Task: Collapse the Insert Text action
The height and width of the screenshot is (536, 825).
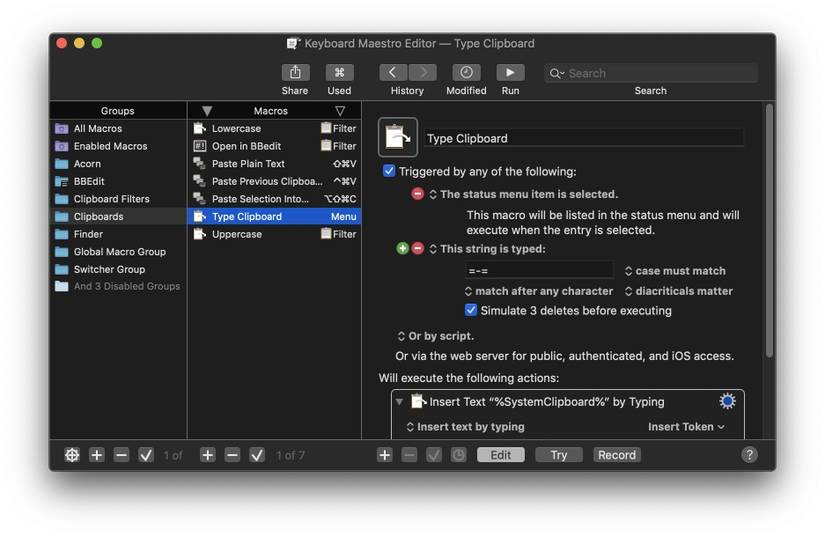Action: [x=399, y=401]
